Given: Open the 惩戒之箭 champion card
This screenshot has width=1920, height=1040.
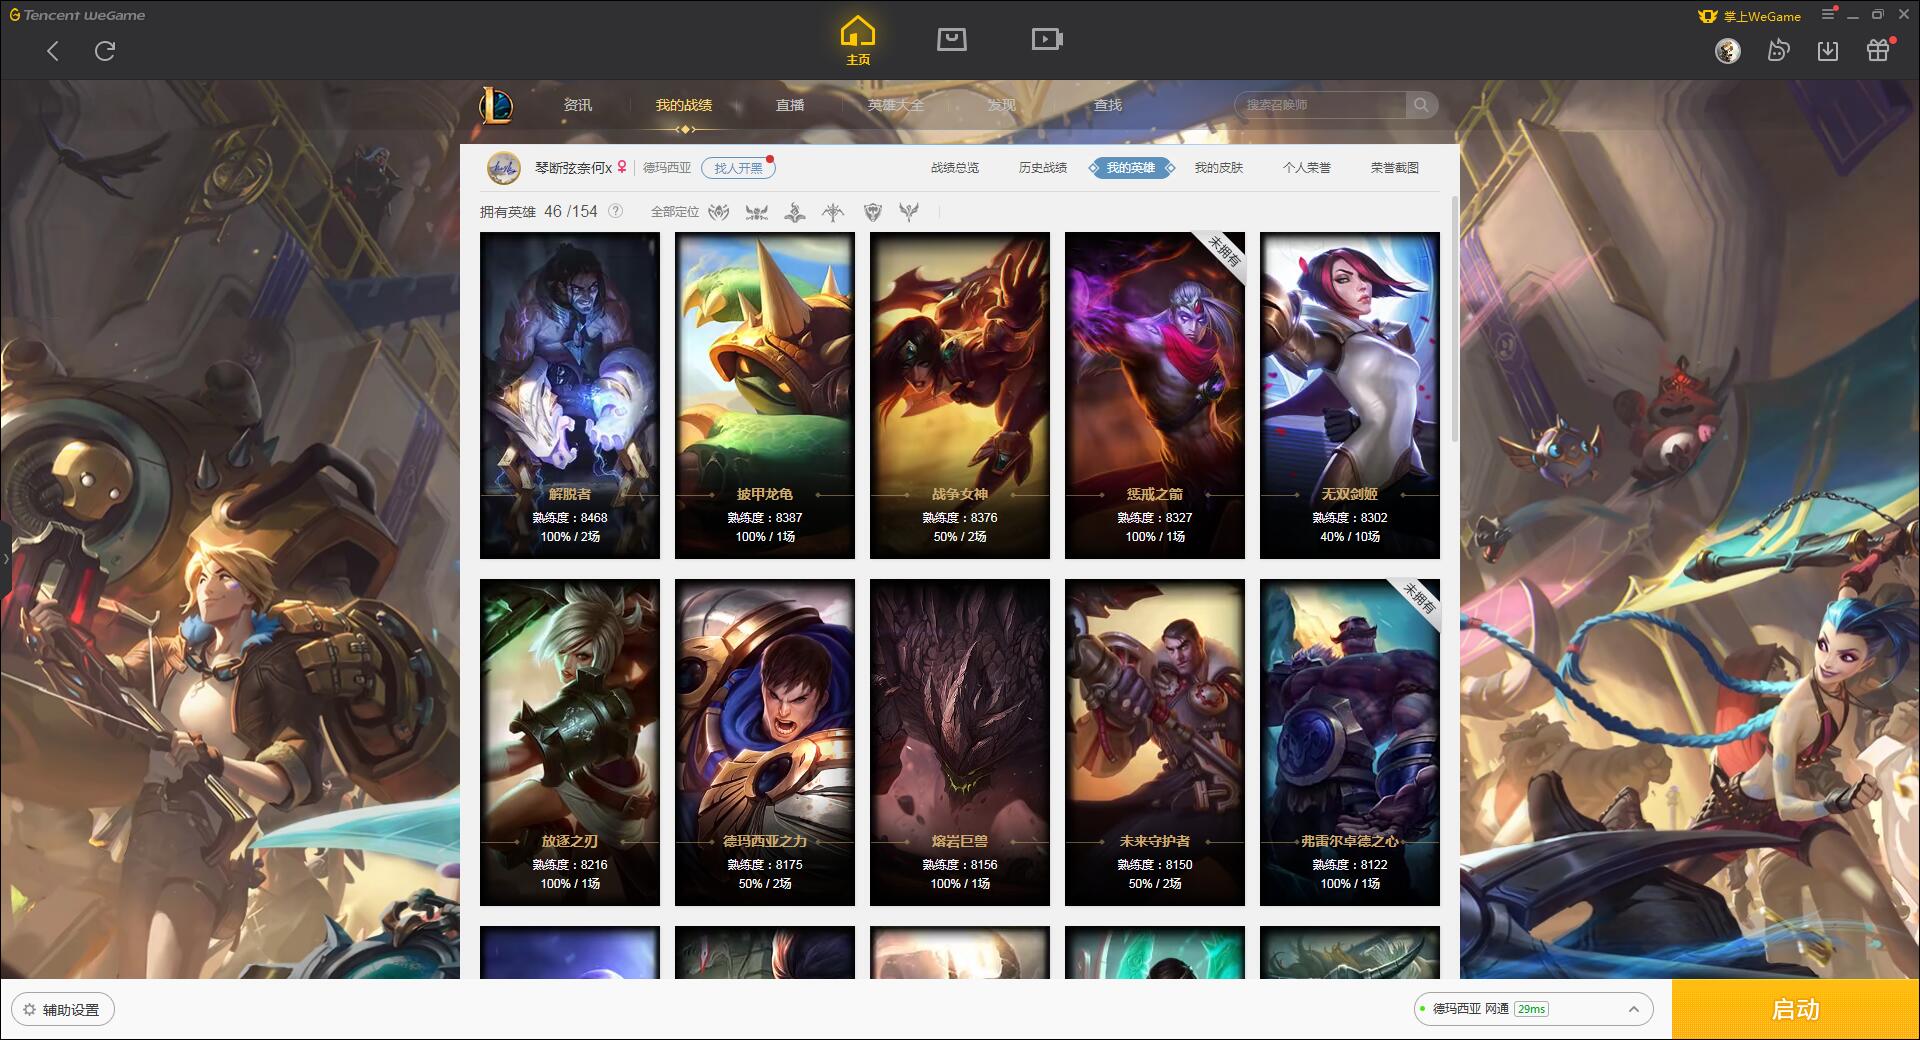Looking at the screenshot, I should (1155, 395).
